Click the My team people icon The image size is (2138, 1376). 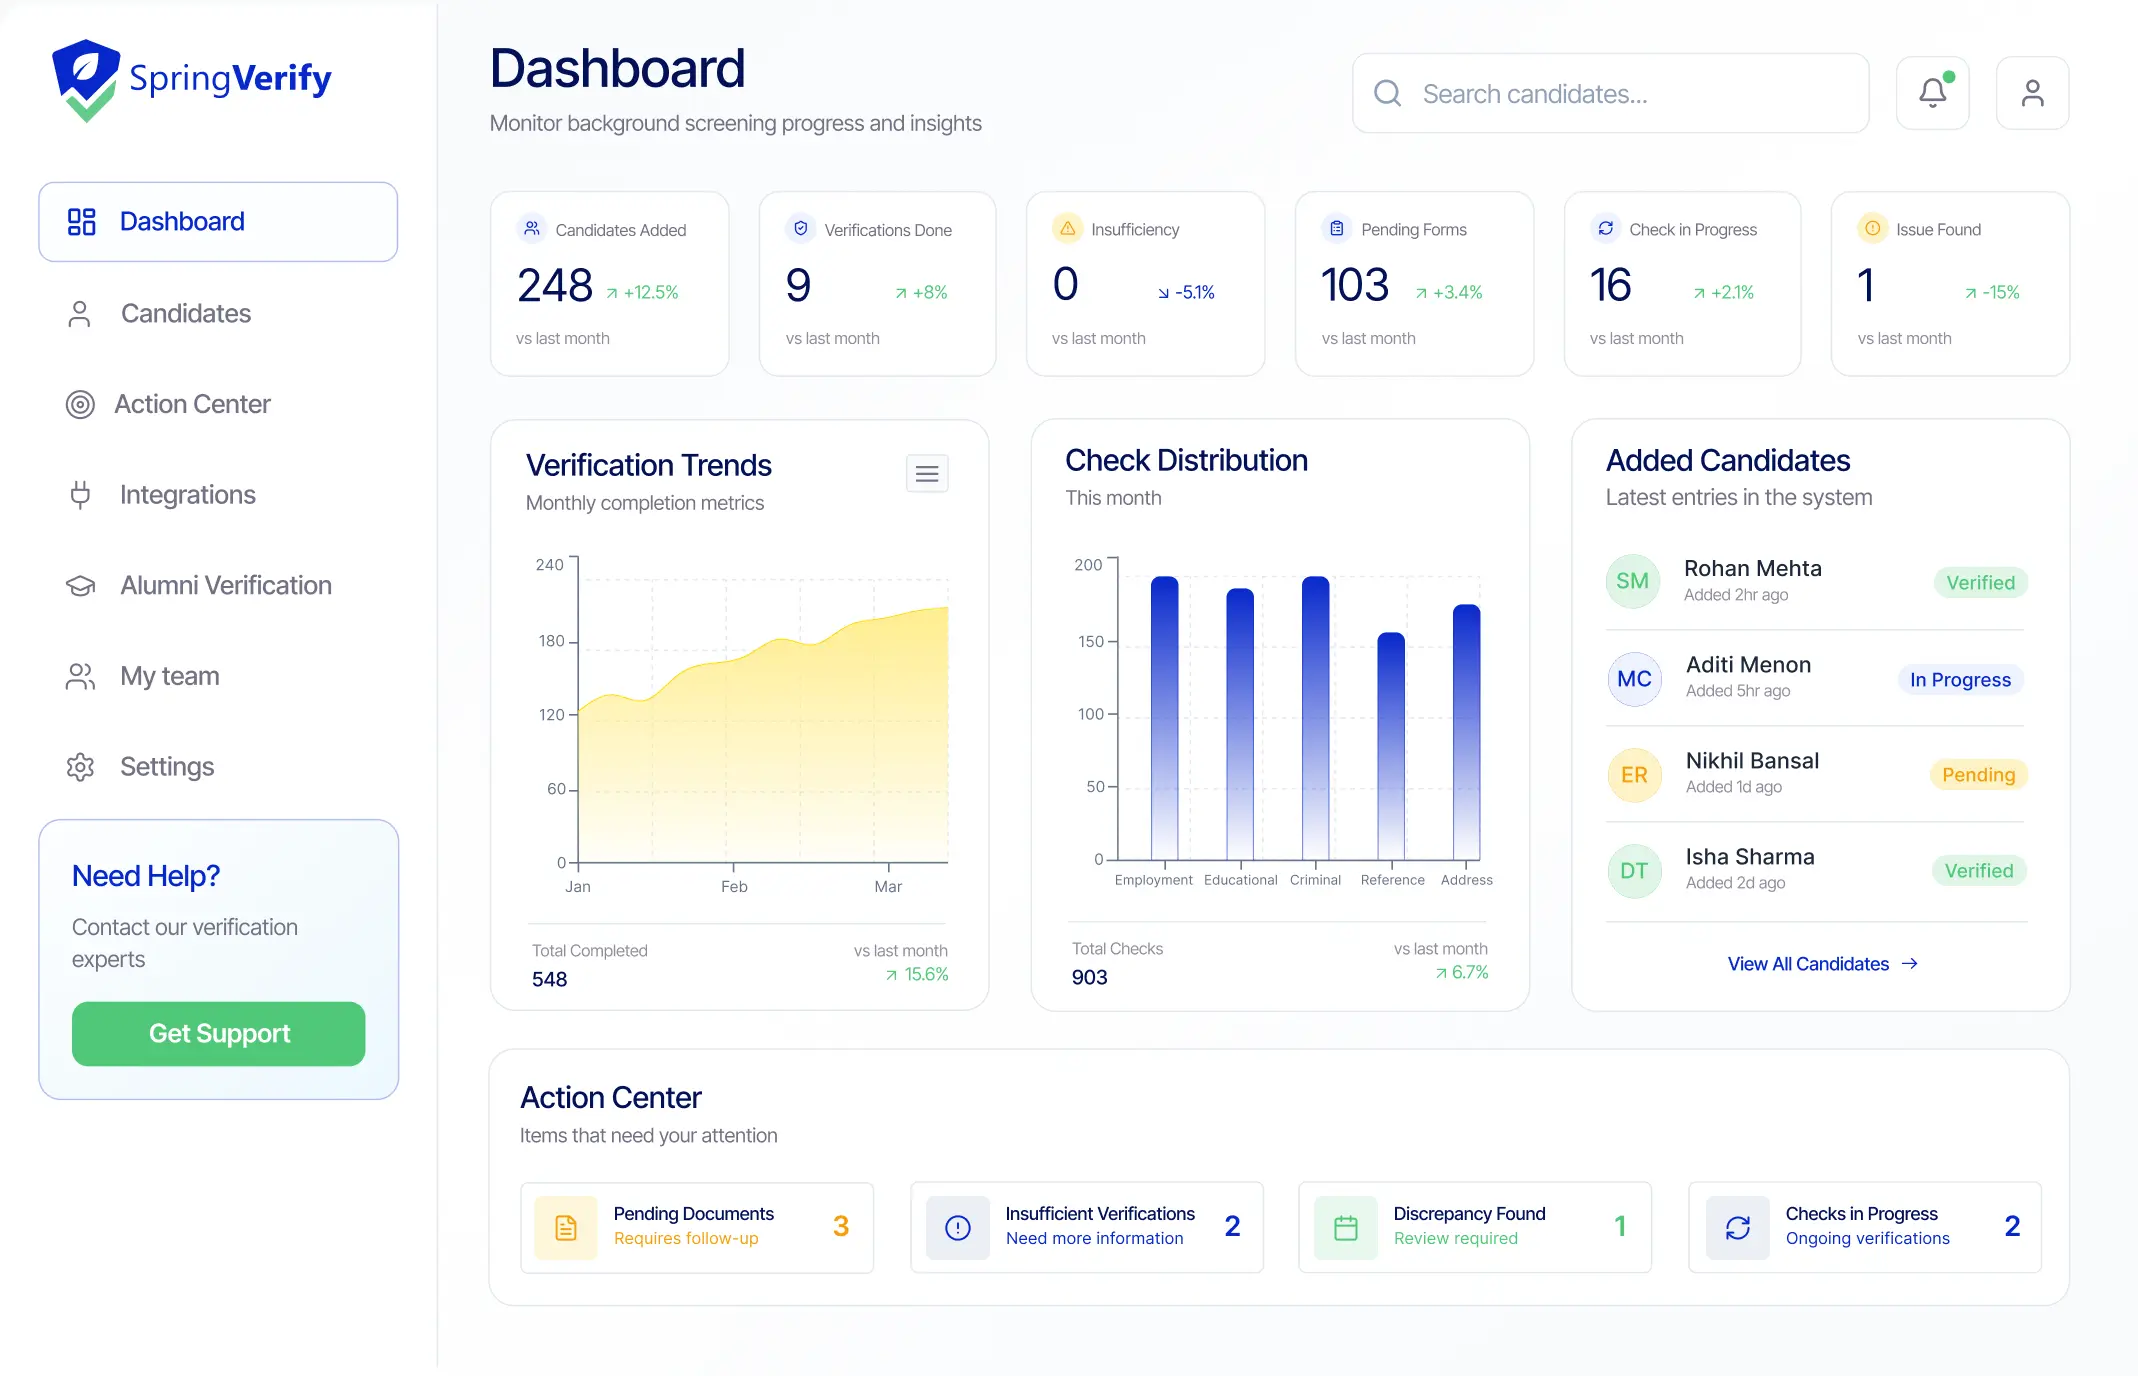pyautogui.click(x=80, y=677)
